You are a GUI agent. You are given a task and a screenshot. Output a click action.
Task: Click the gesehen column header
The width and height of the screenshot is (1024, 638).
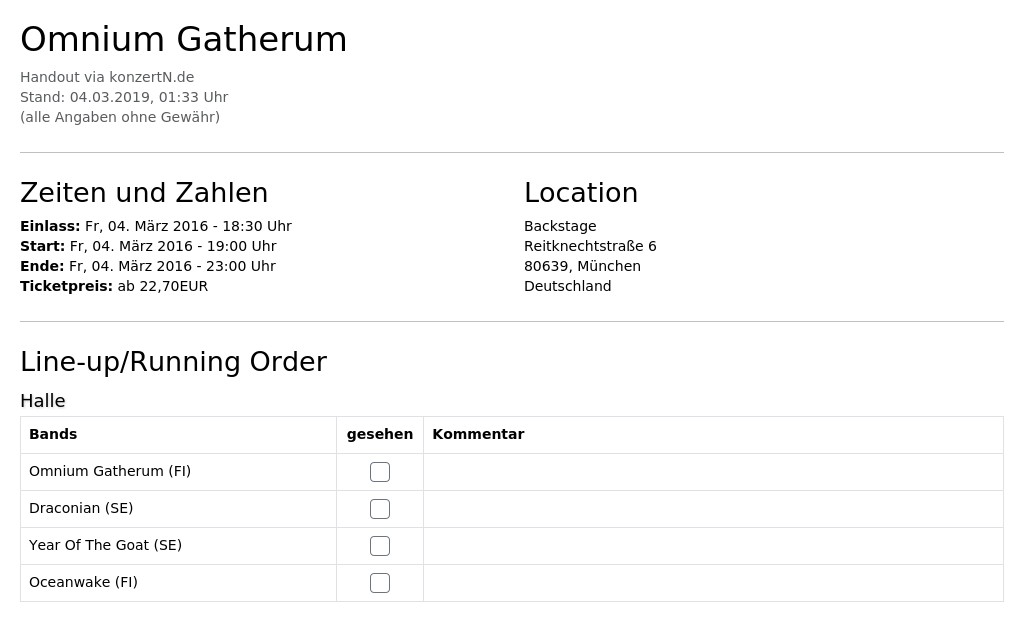pyautogui.click(x=380, y=434)
